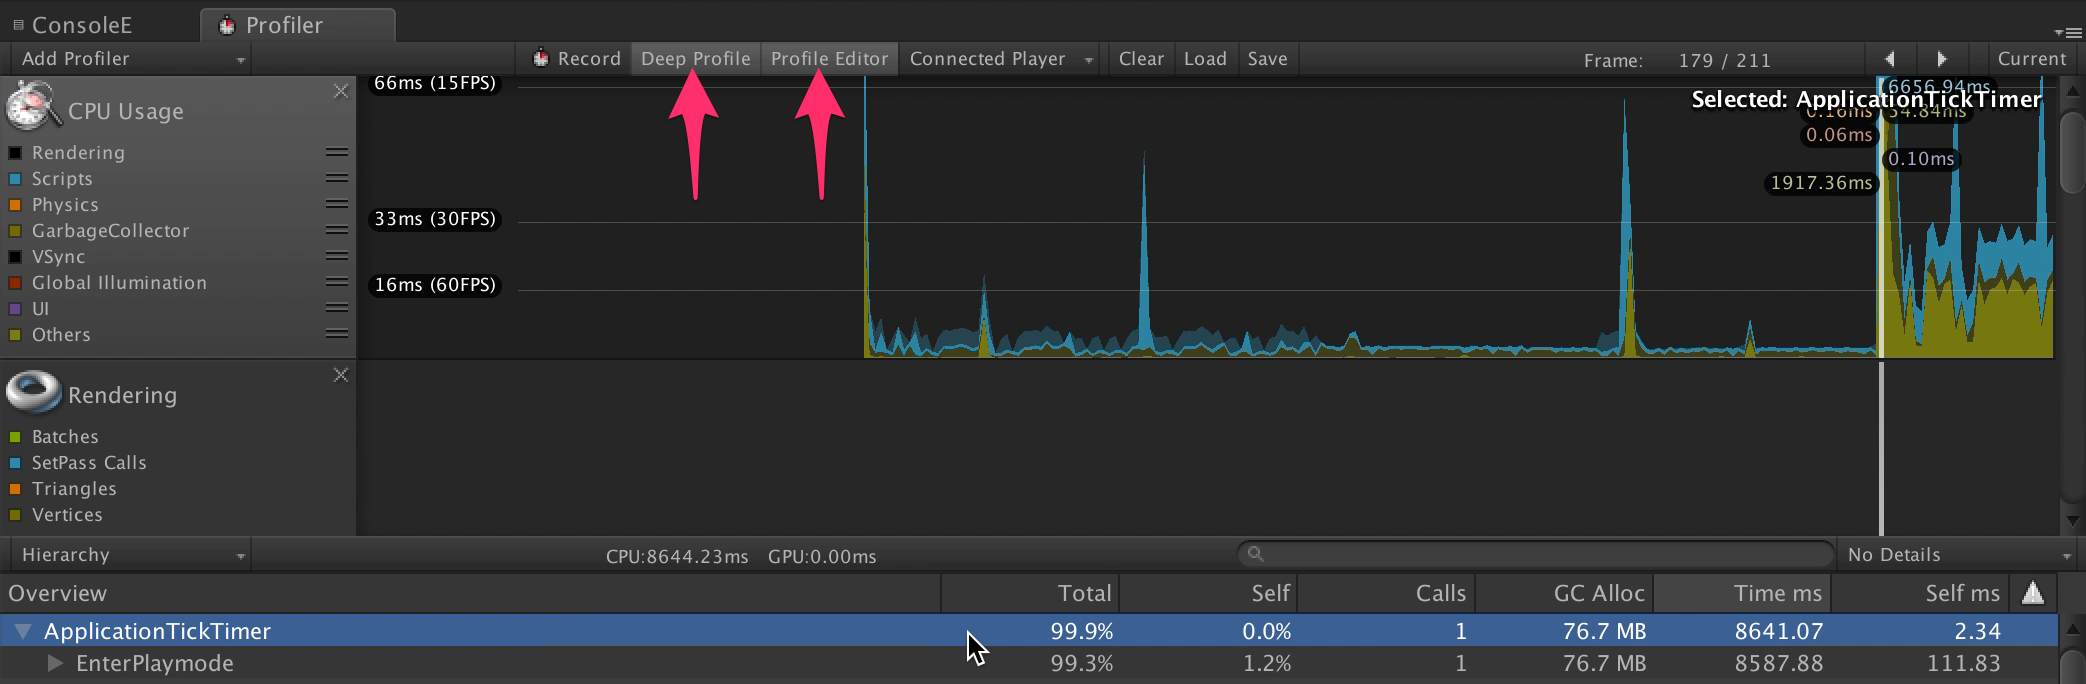Grab the reorder handle beside UI
The image size is (2086, 684).
[x=337, y=309]
